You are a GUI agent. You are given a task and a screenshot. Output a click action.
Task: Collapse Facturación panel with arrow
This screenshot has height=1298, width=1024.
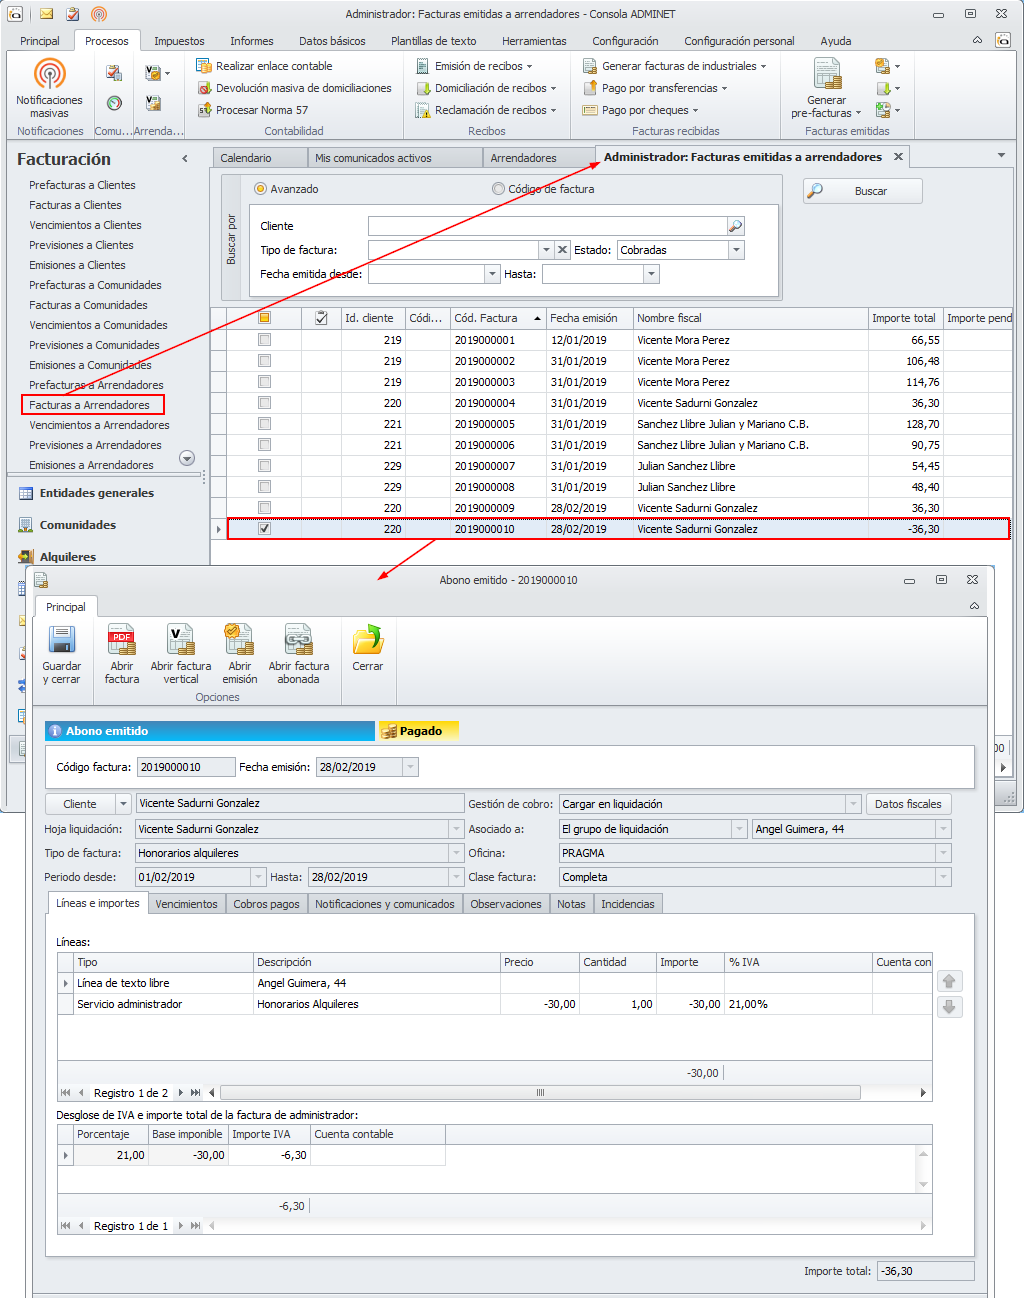[185, 159]
